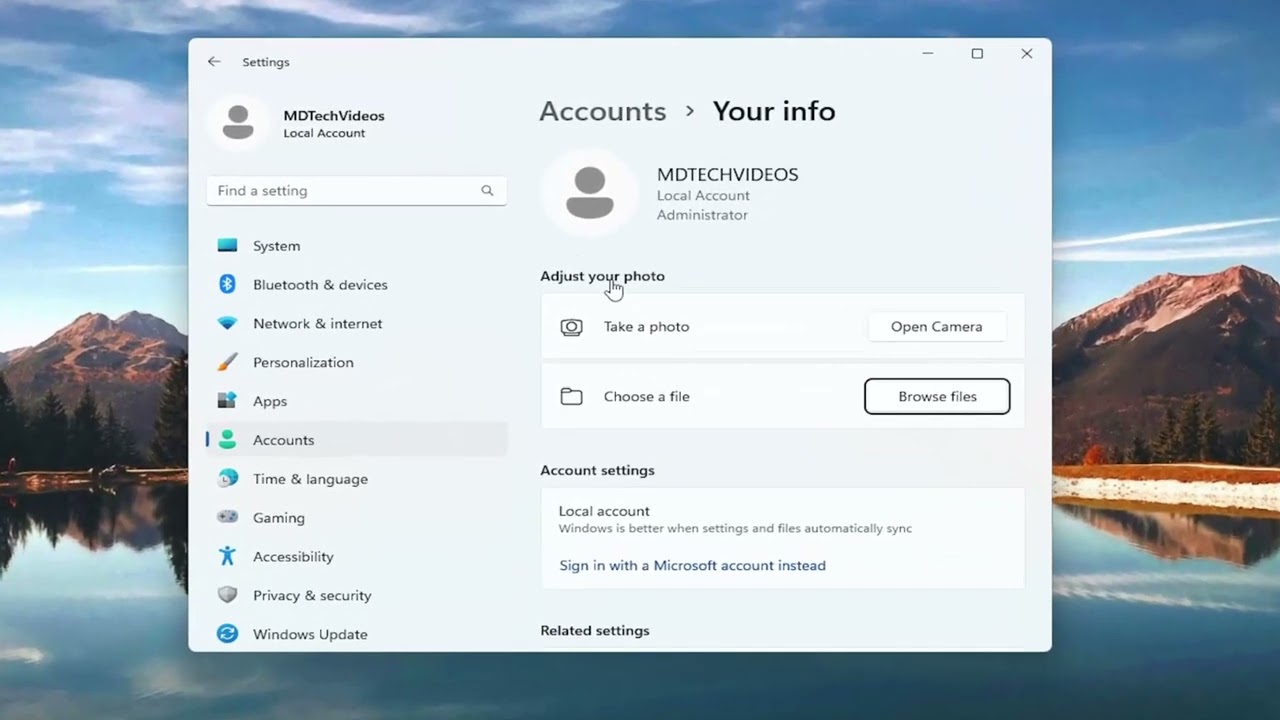Go to Gaming settings
Screen dimensions: 1280x720
(x=356, y=517)
